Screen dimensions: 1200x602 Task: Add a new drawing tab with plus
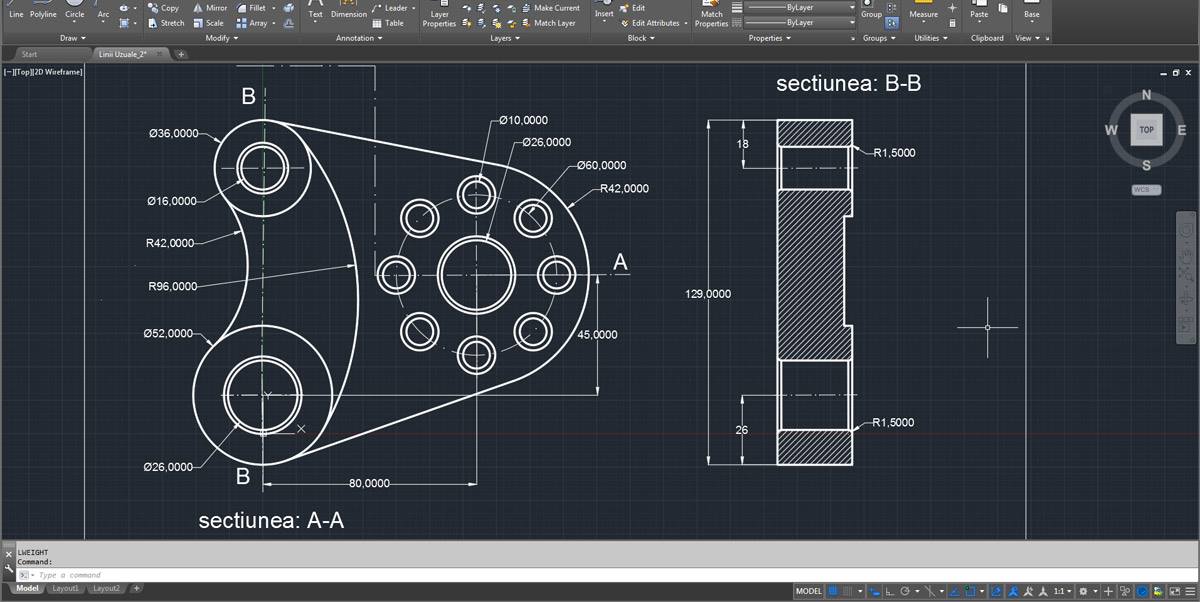point(181,54)
